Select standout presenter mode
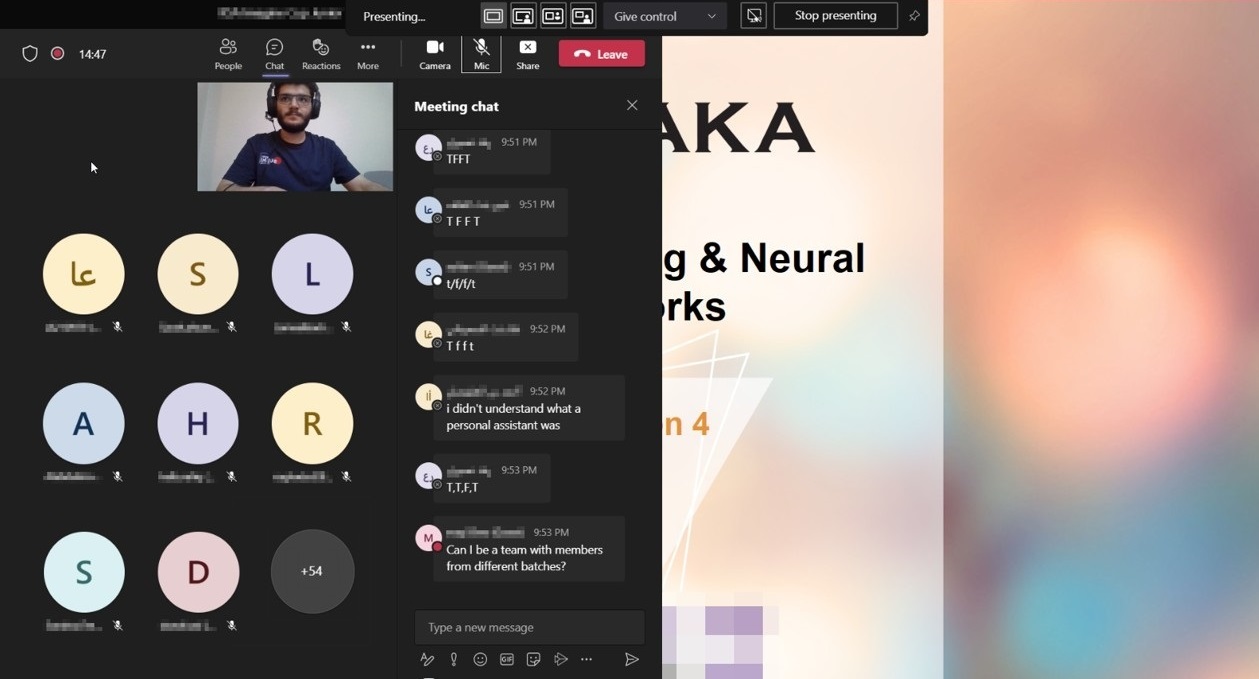 click(x=523, y=16)
